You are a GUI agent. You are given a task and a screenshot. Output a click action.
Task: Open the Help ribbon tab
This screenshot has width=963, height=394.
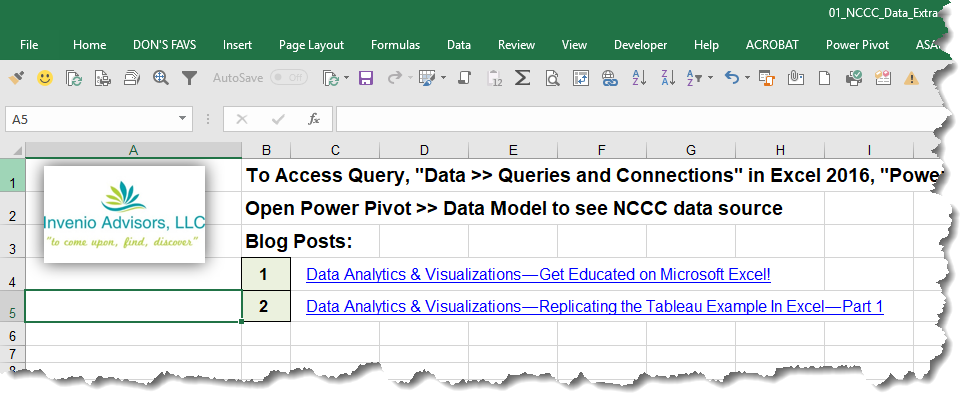point(706,45)
